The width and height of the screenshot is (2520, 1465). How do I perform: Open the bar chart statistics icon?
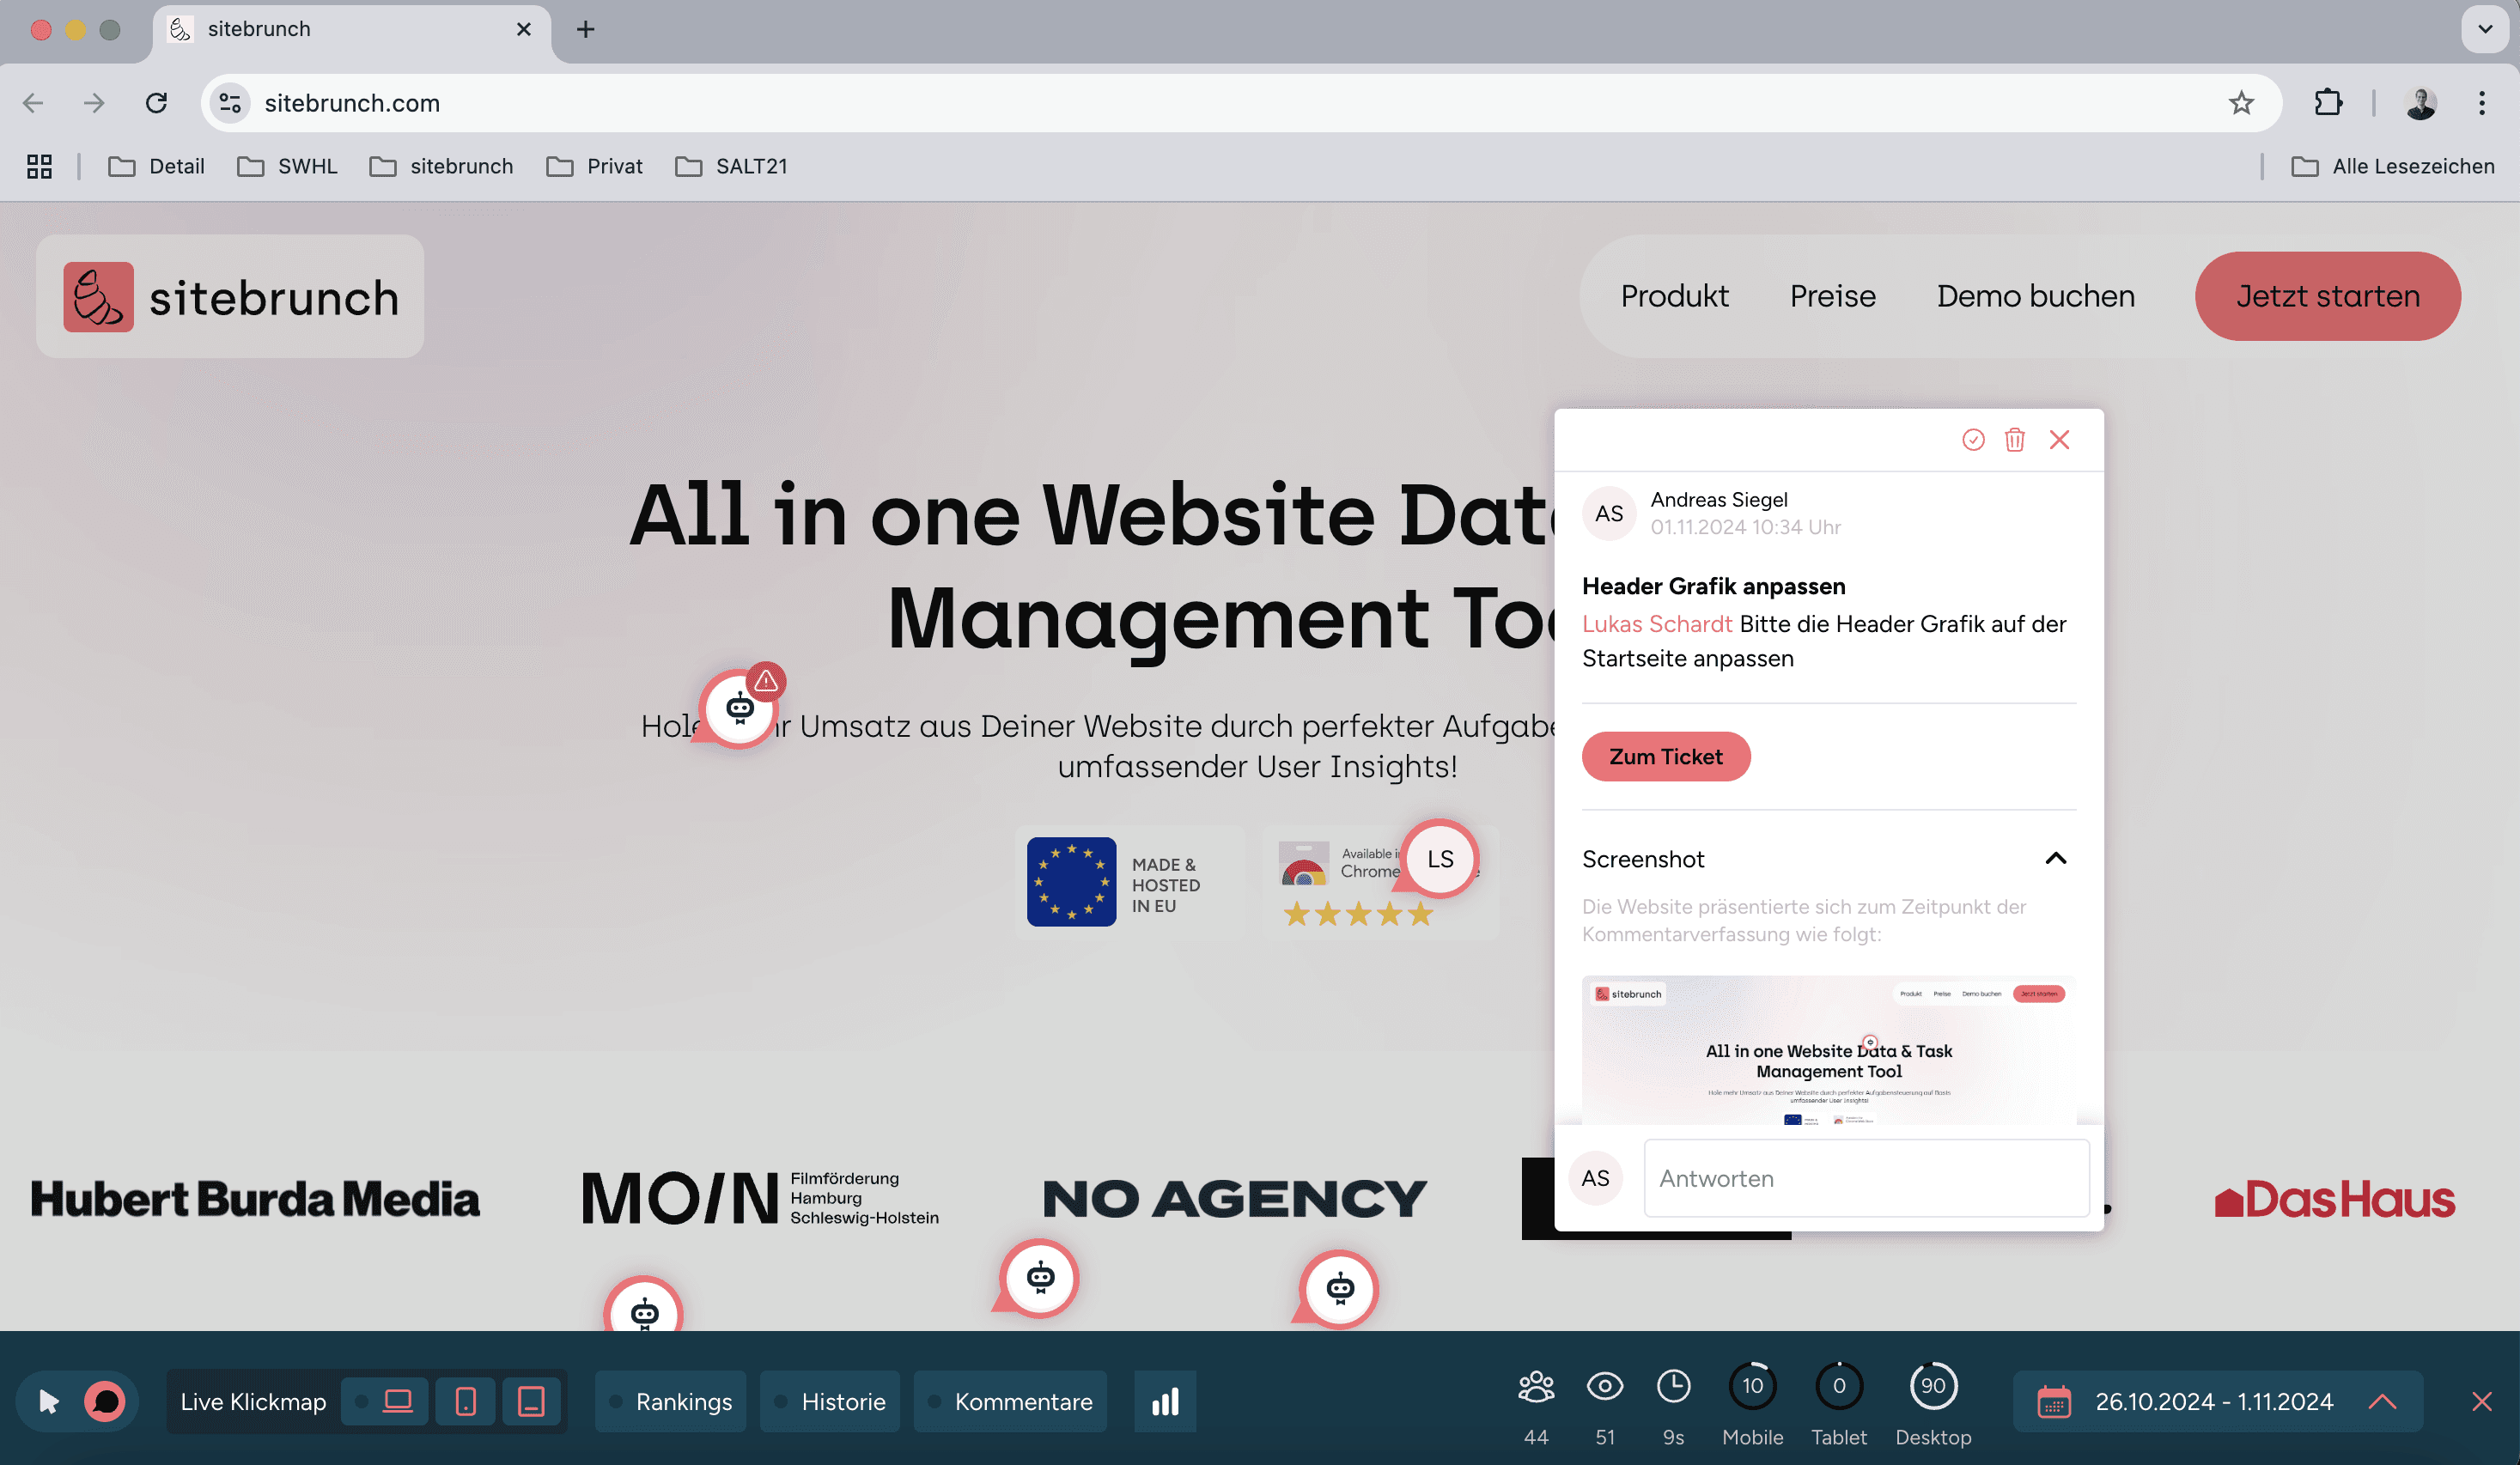(x=1165, y=1401)
